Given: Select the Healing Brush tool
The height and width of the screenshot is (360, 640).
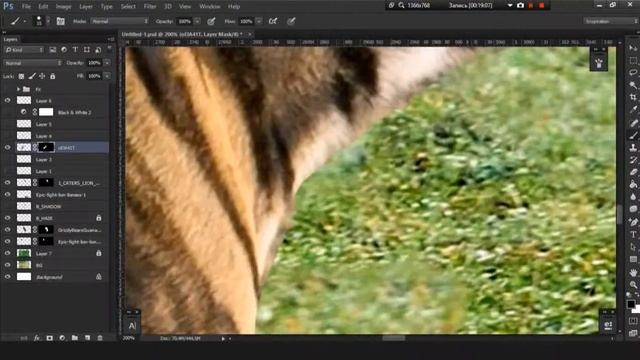Looking at the screenshot, I should [633, 123].
